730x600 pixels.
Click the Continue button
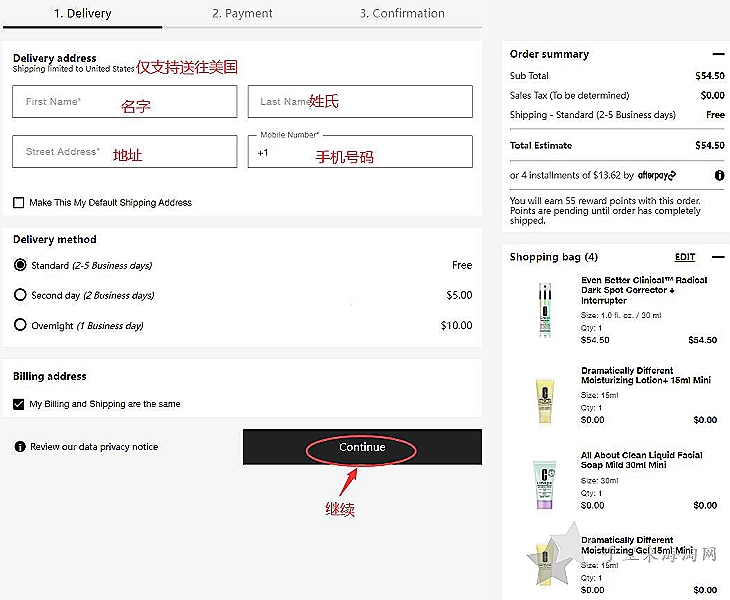pos(362,447)
